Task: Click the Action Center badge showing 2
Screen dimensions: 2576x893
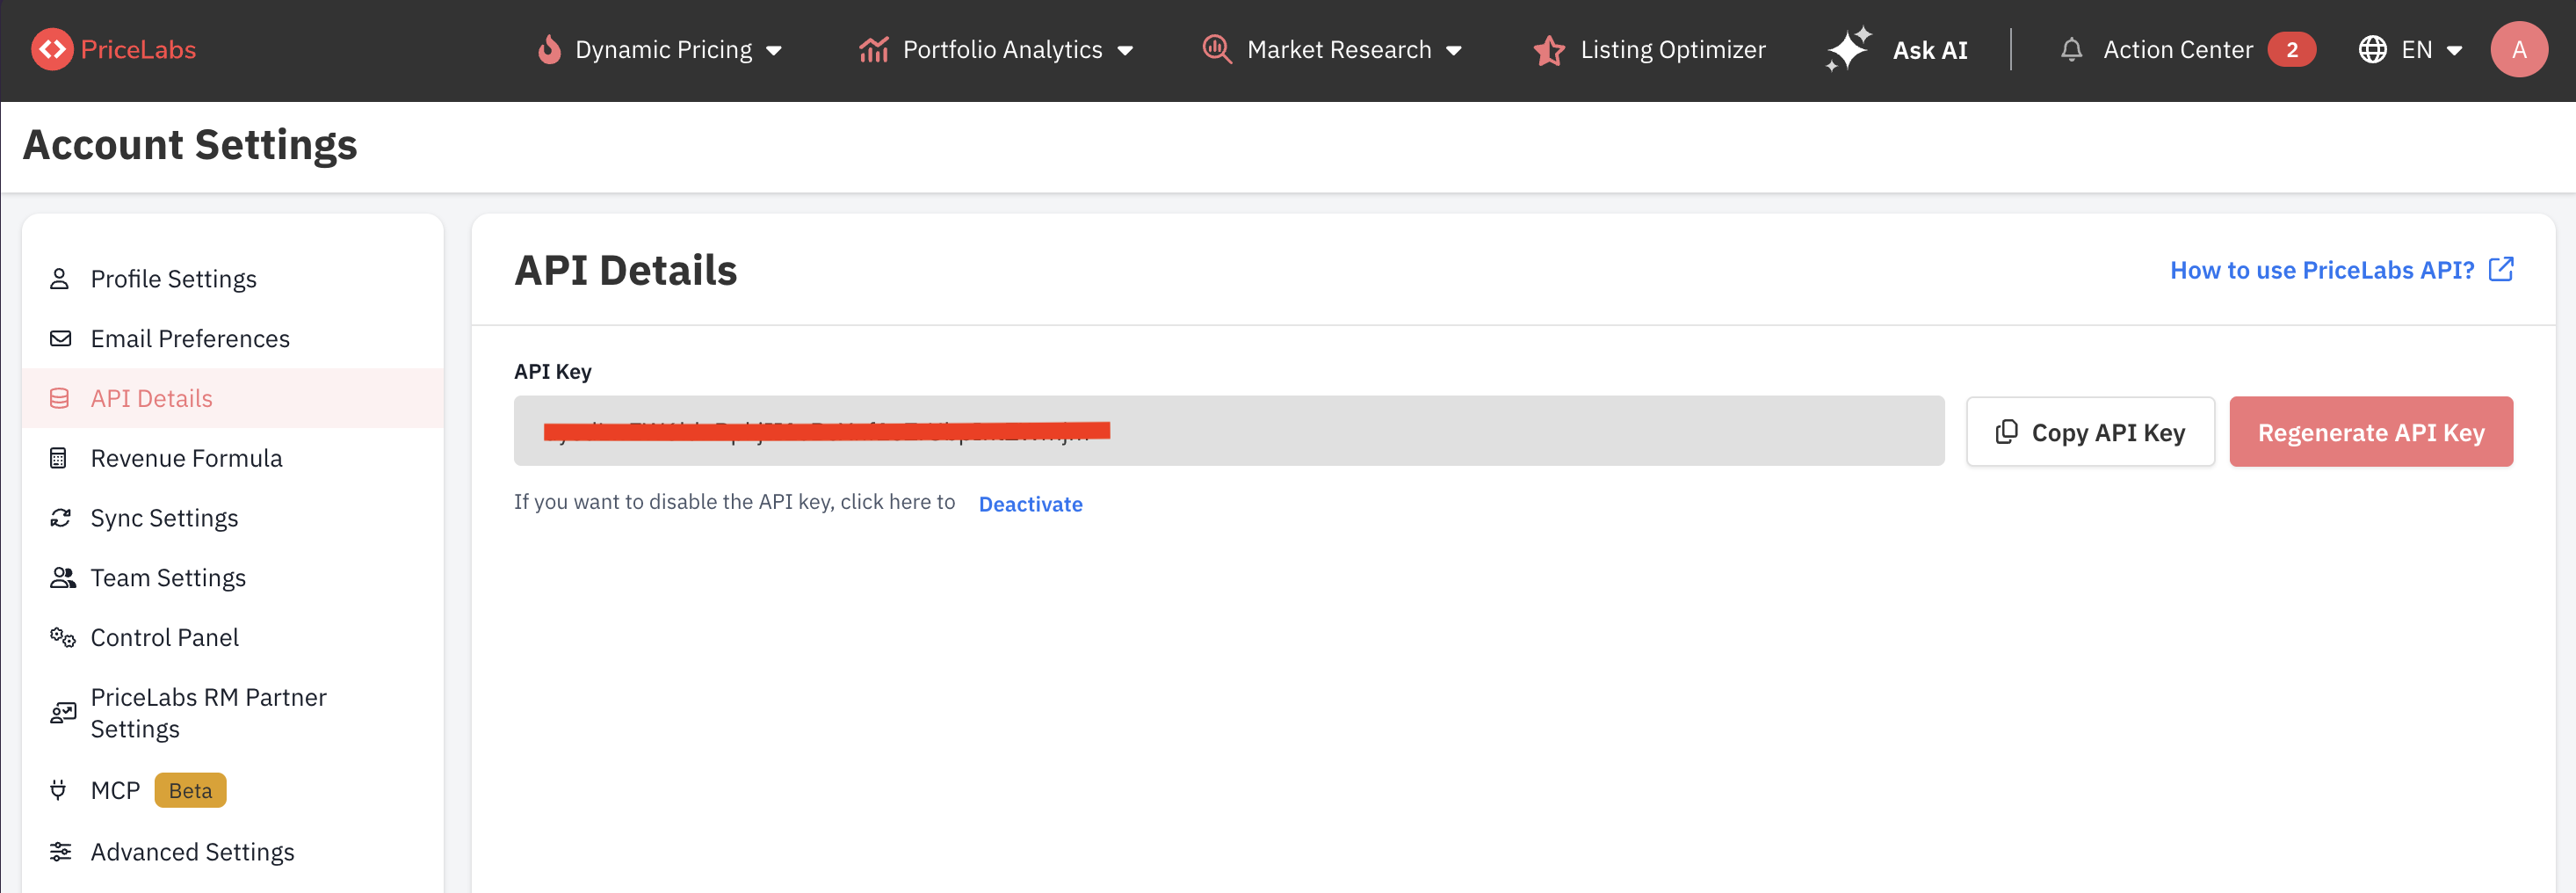Action: [2291, 49]
